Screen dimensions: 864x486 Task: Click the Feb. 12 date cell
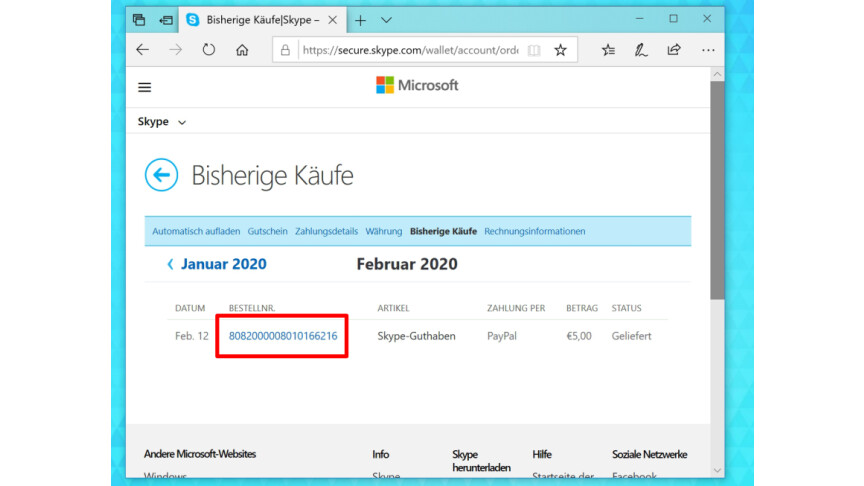coord(192,336)
